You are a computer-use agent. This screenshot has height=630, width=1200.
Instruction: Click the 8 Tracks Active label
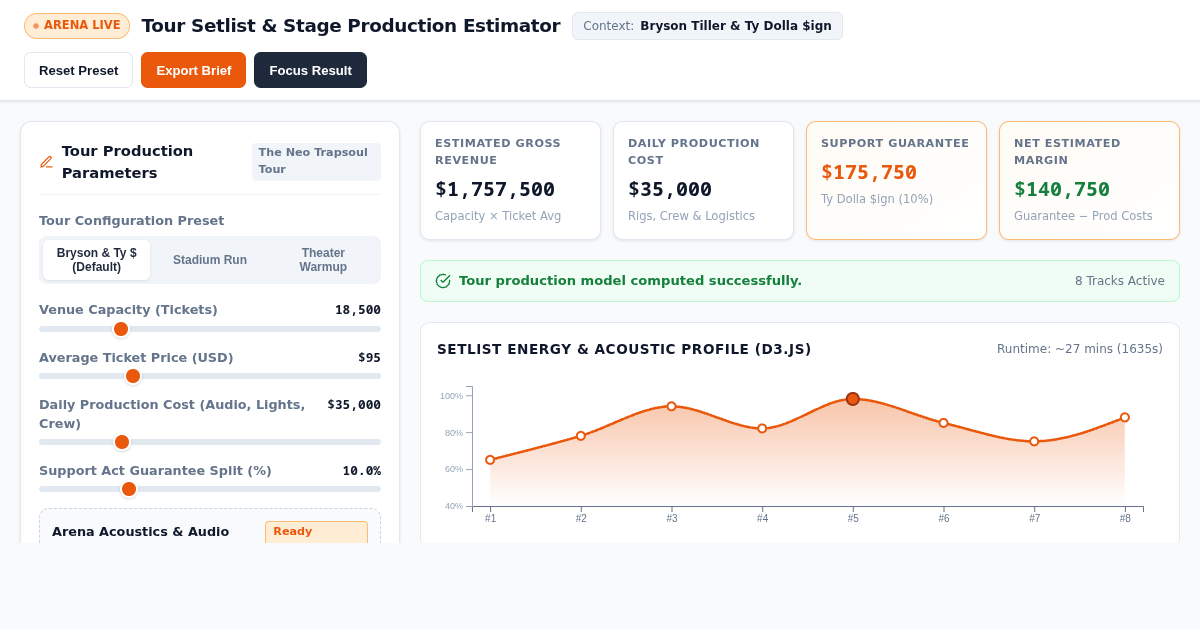point(1120,281)
